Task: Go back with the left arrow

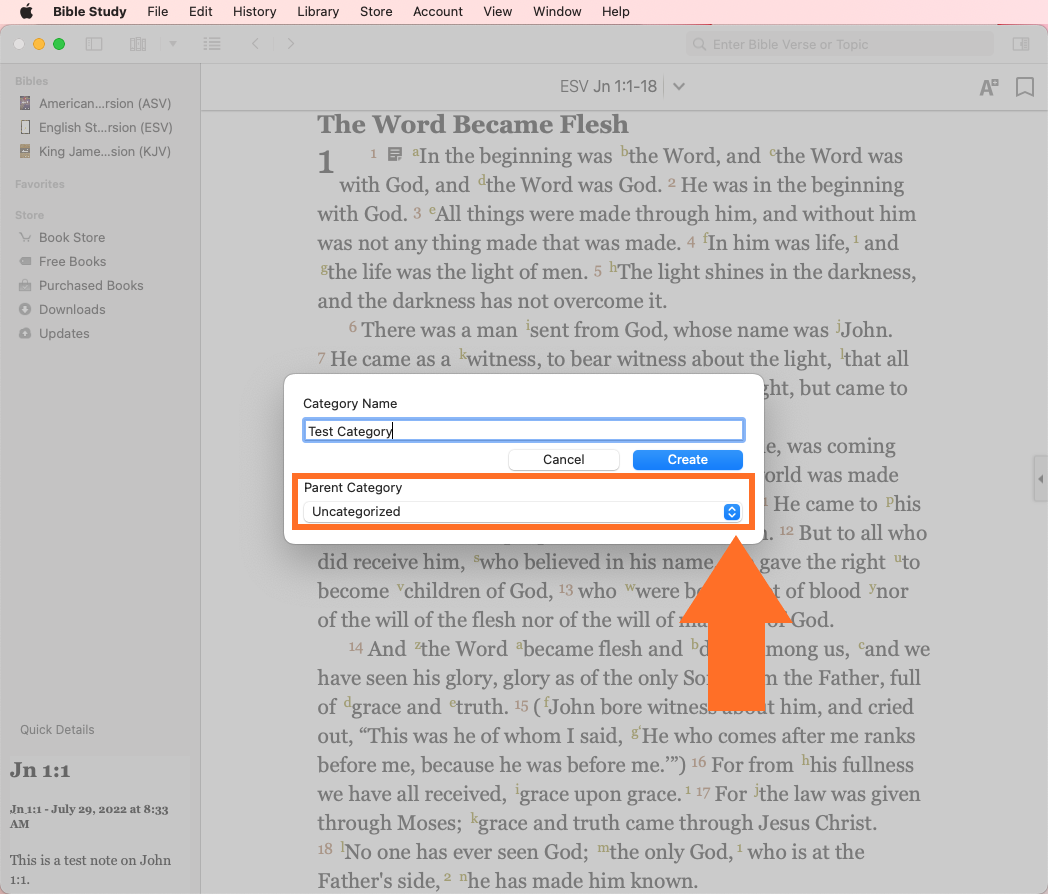Action: click(x=256, y=44)
